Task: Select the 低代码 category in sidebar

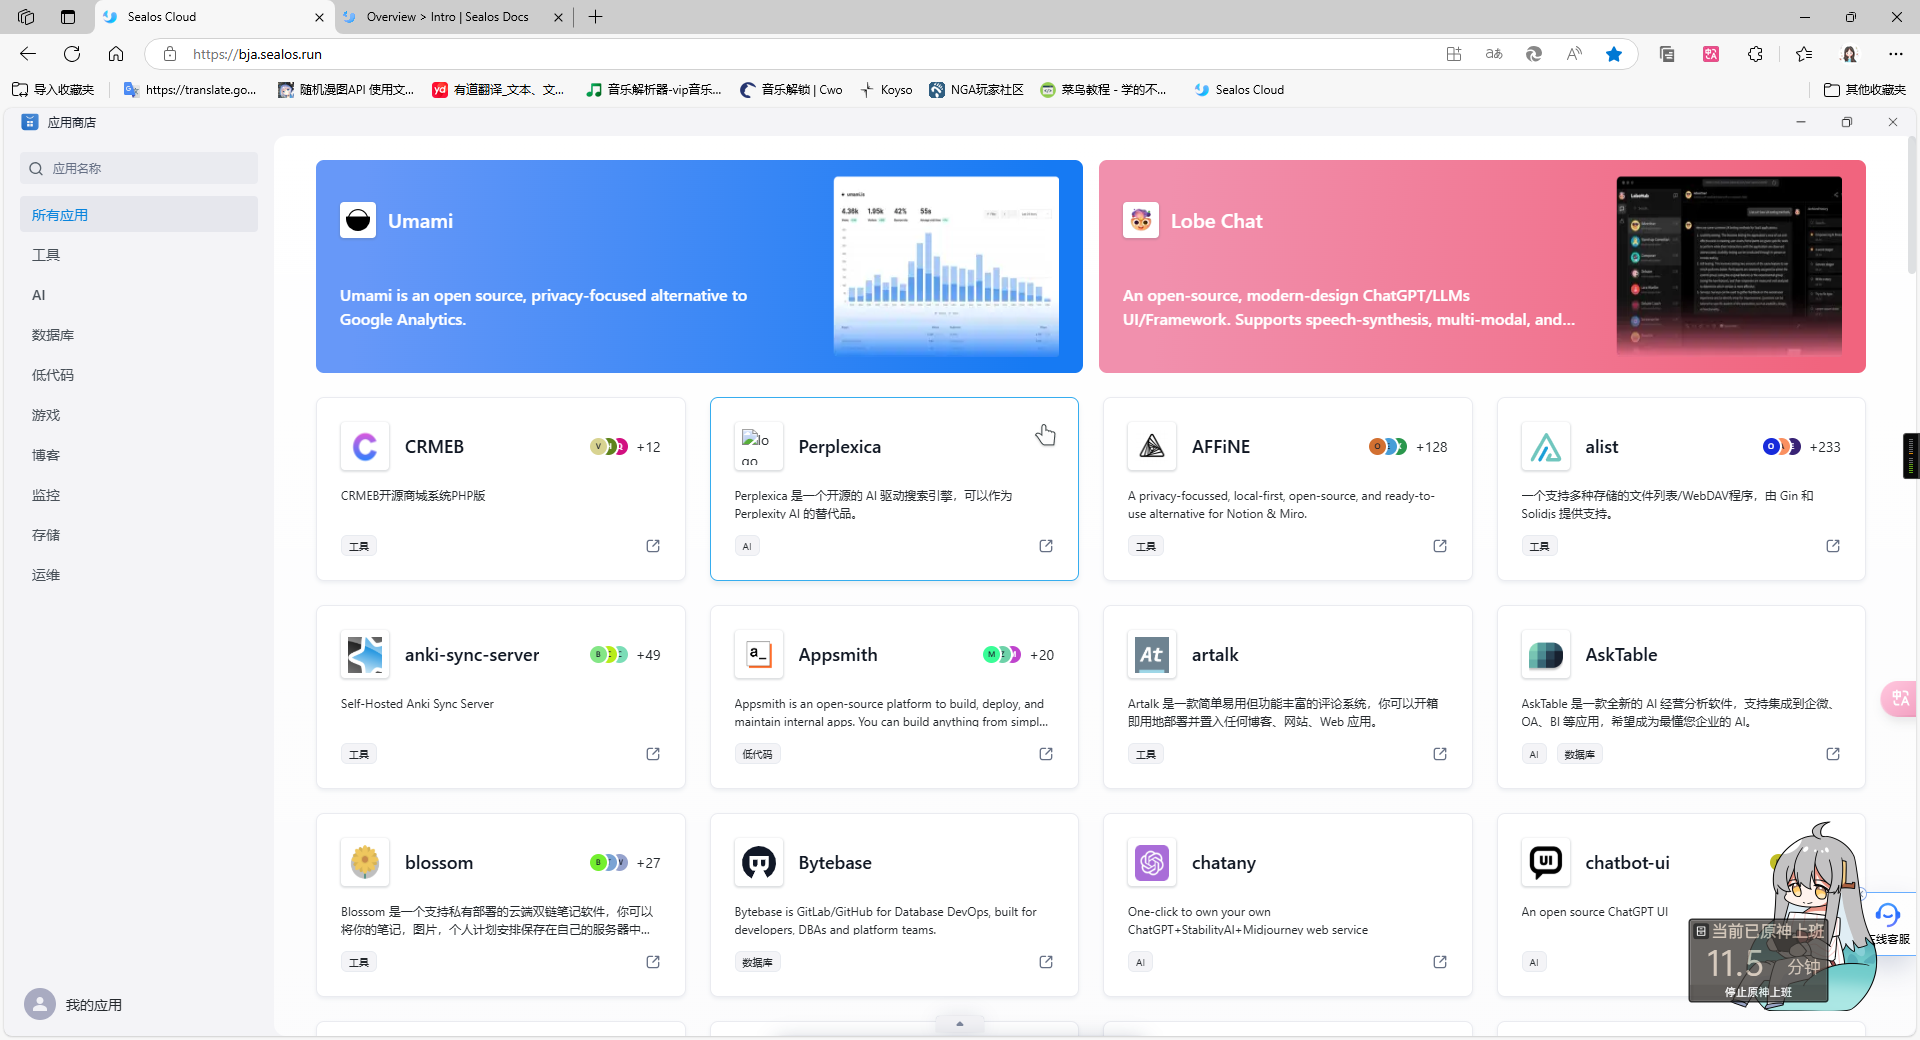Action: pyautogui.click(x=53, y=375)
